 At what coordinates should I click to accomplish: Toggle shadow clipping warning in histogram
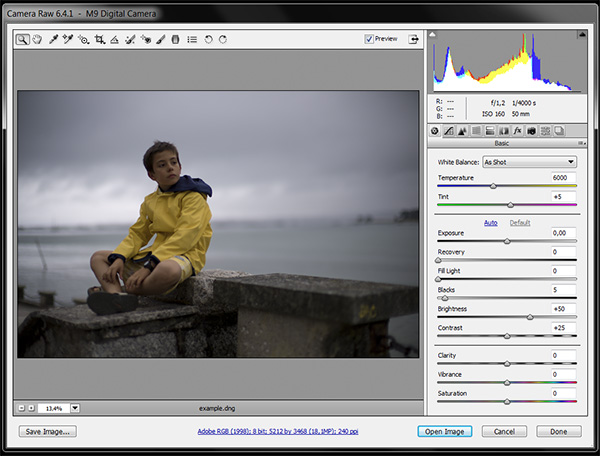tap(434, 36)
